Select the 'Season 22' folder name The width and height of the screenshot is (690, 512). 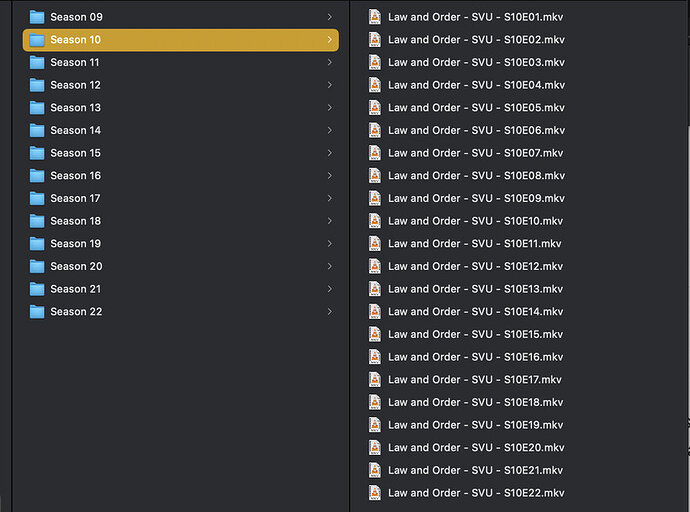(x=76, y=311)
